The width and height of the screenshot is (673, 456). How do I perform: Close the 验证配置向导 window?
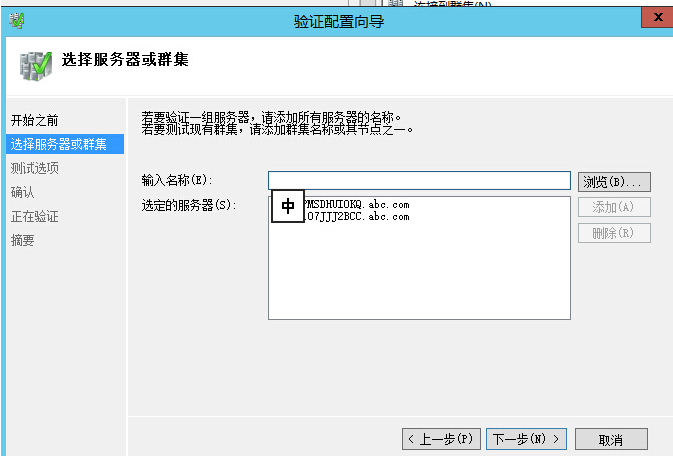658,18
